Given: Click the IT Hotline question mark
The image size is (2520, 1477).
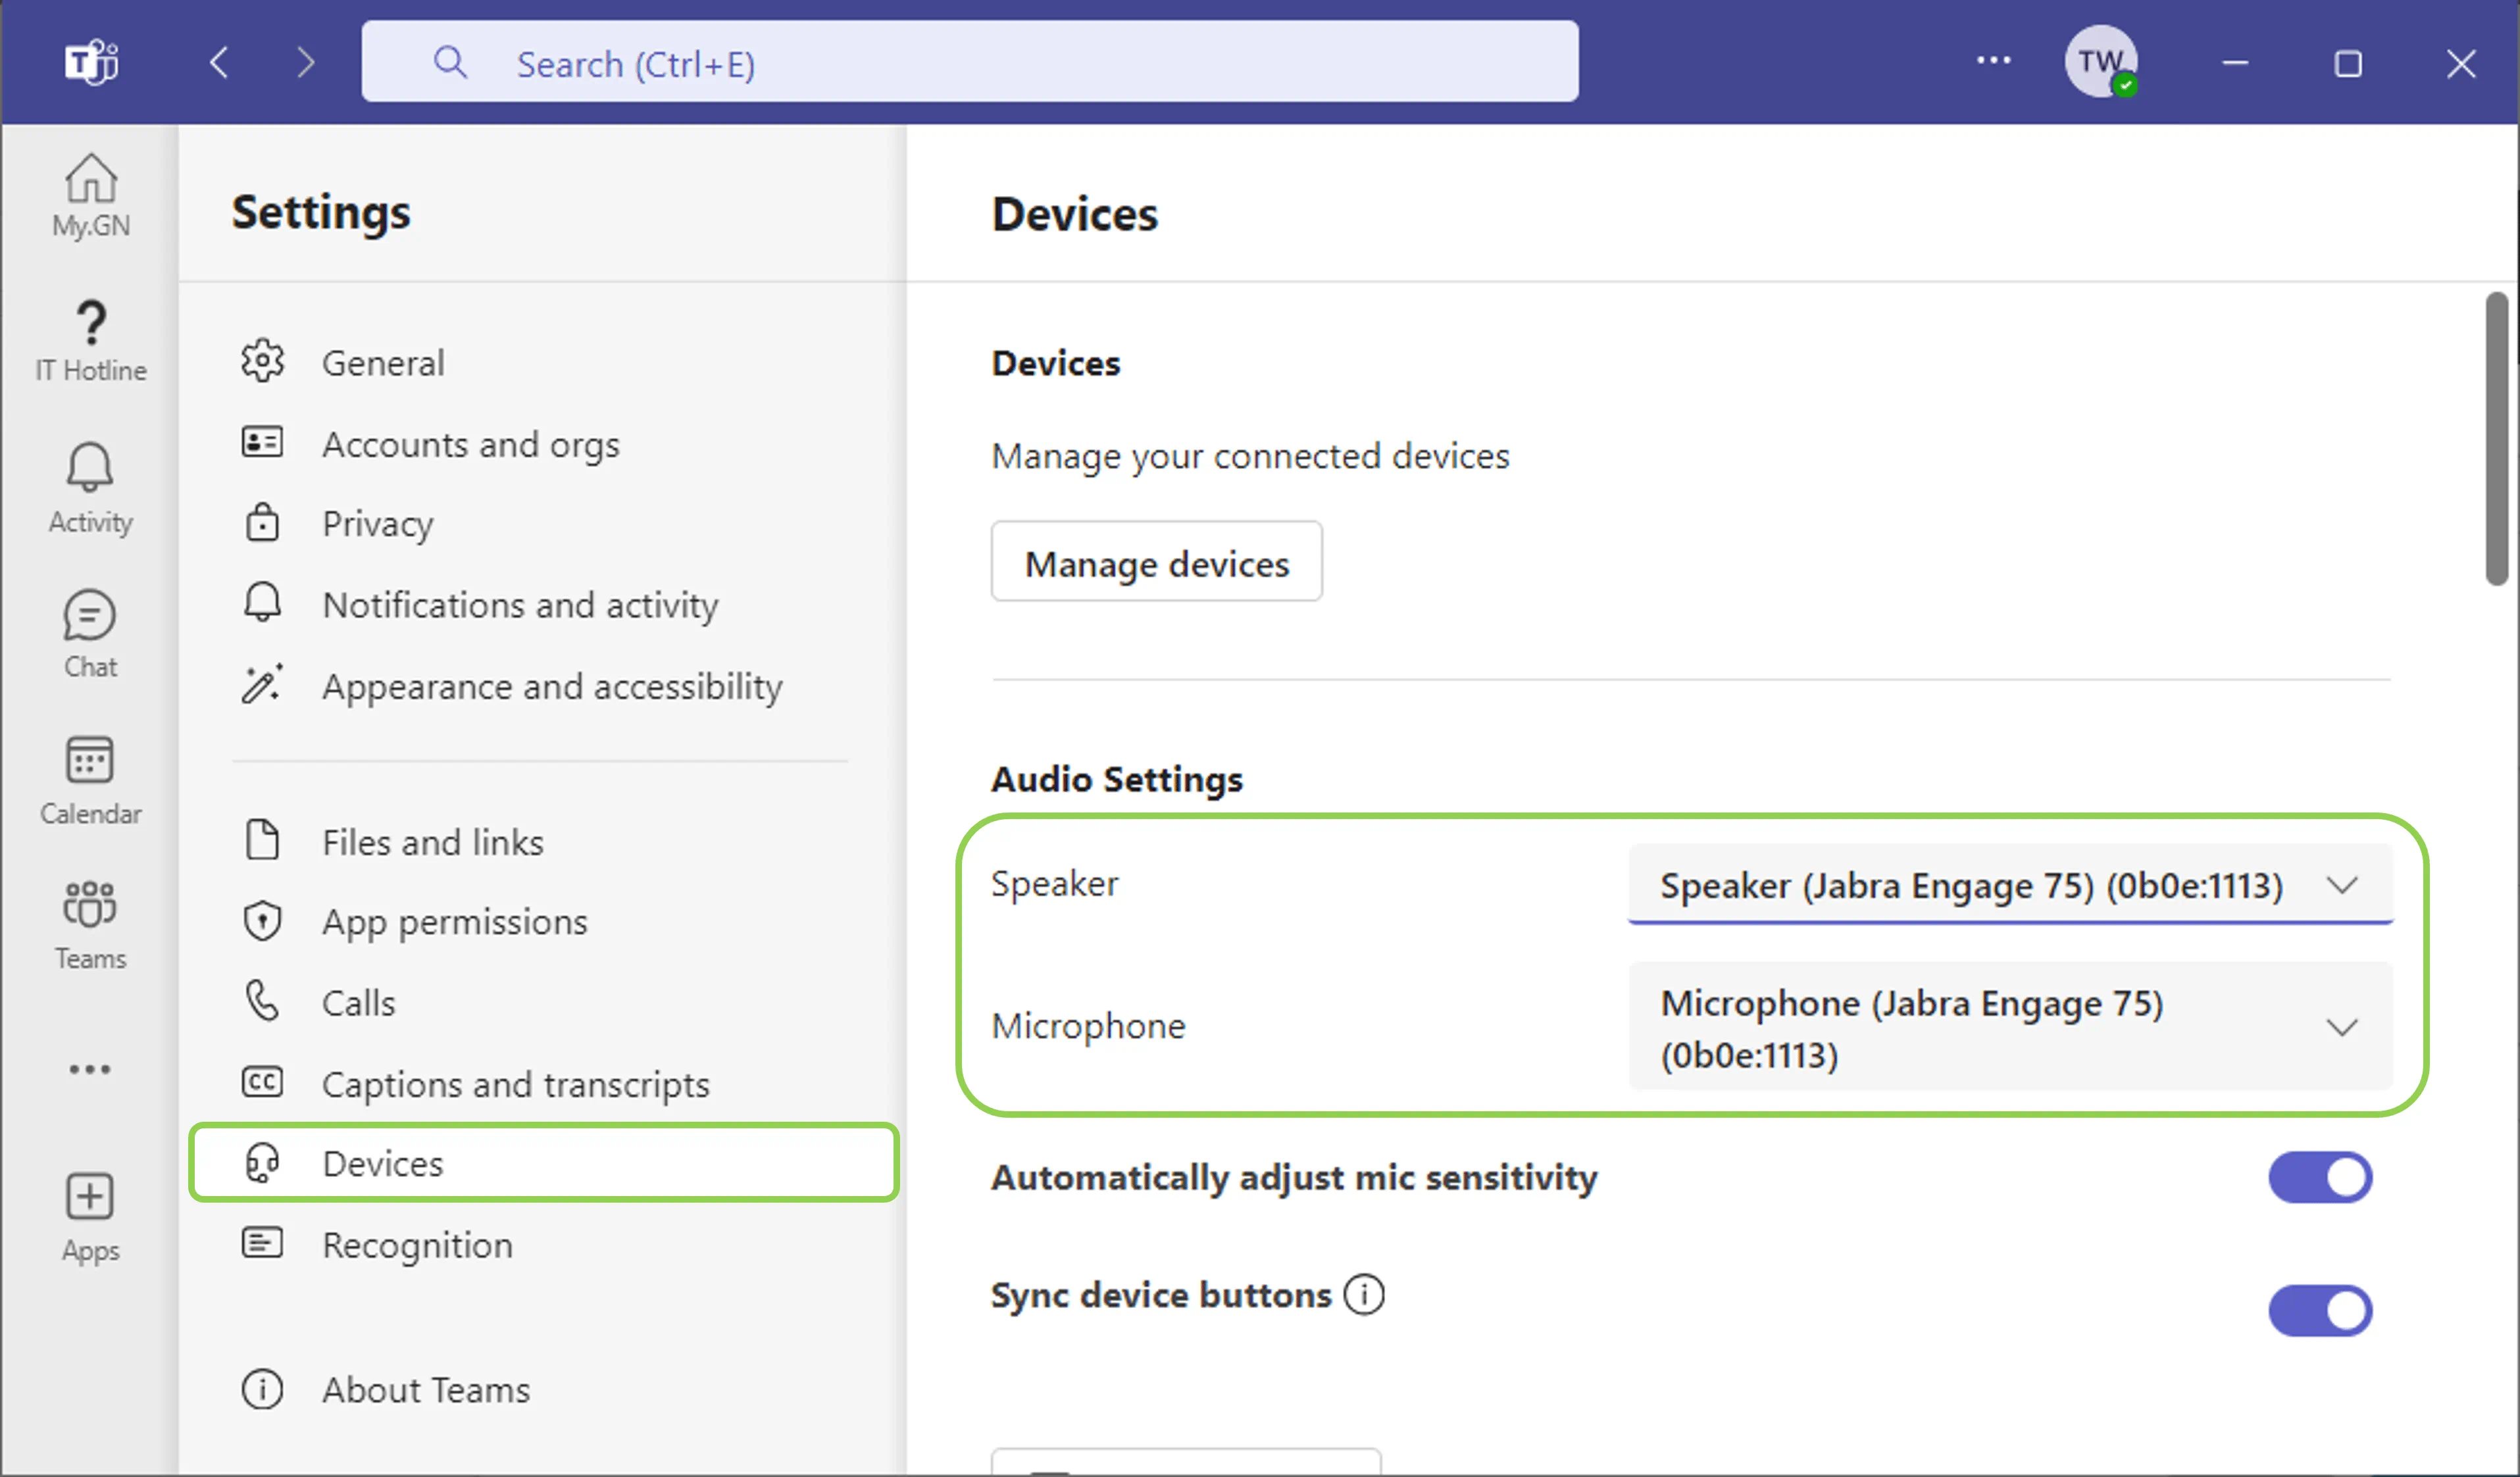Looking at the screenshot, I should [90, 340].
